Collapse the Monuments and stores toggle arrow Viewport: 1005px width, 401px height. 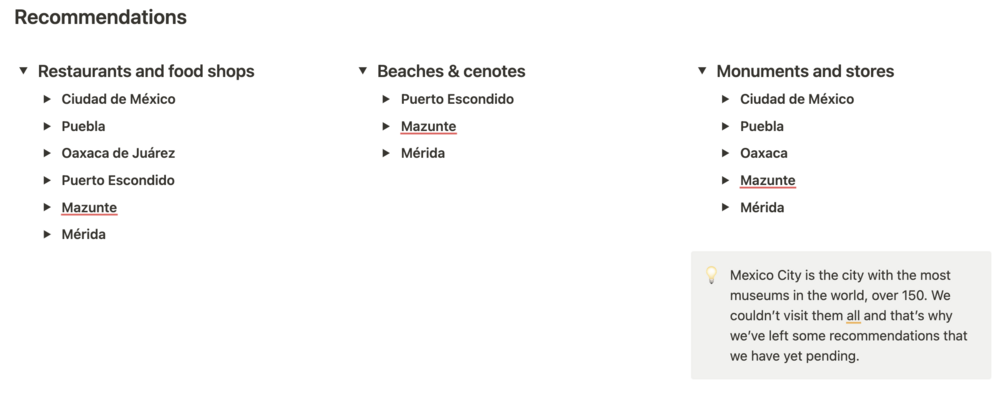(702, 70)
